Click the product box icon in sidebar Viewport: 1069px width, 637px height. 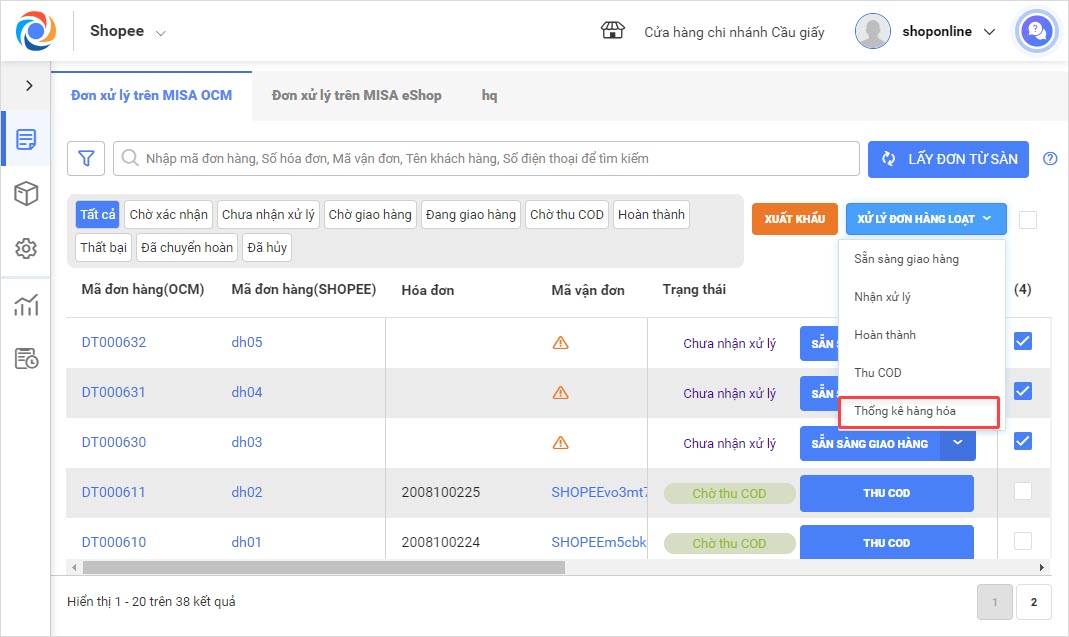pos(26,194)
